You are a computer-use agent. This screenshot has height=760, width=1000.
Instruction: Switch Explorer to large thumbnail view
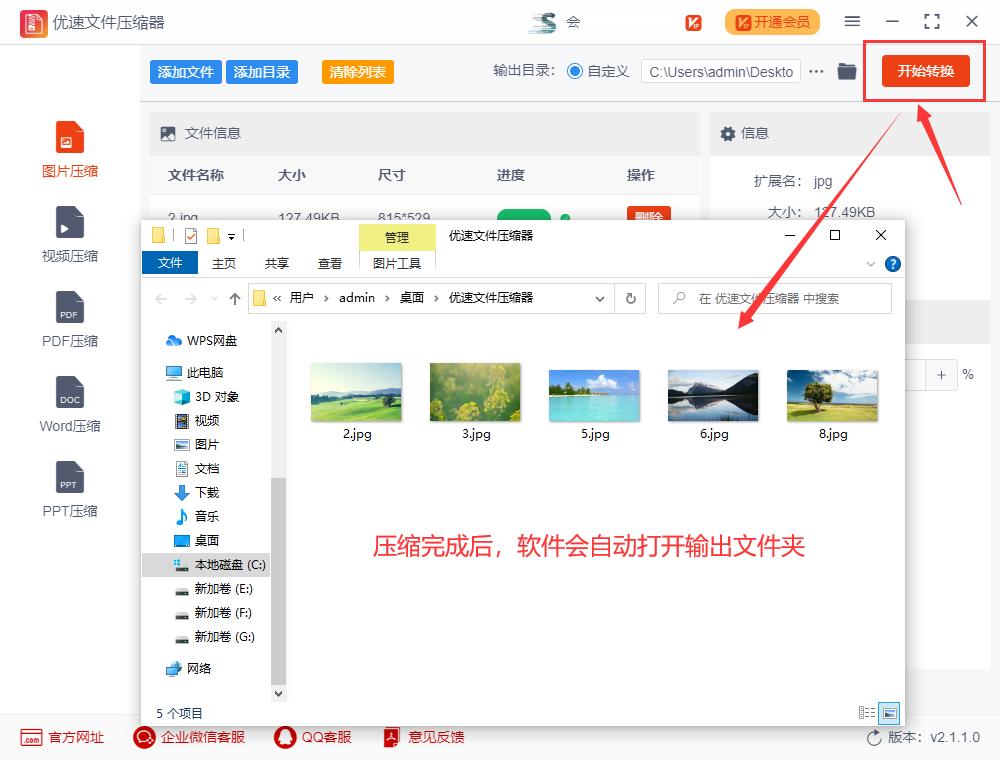pyautogui.click(x=888, y=712)
